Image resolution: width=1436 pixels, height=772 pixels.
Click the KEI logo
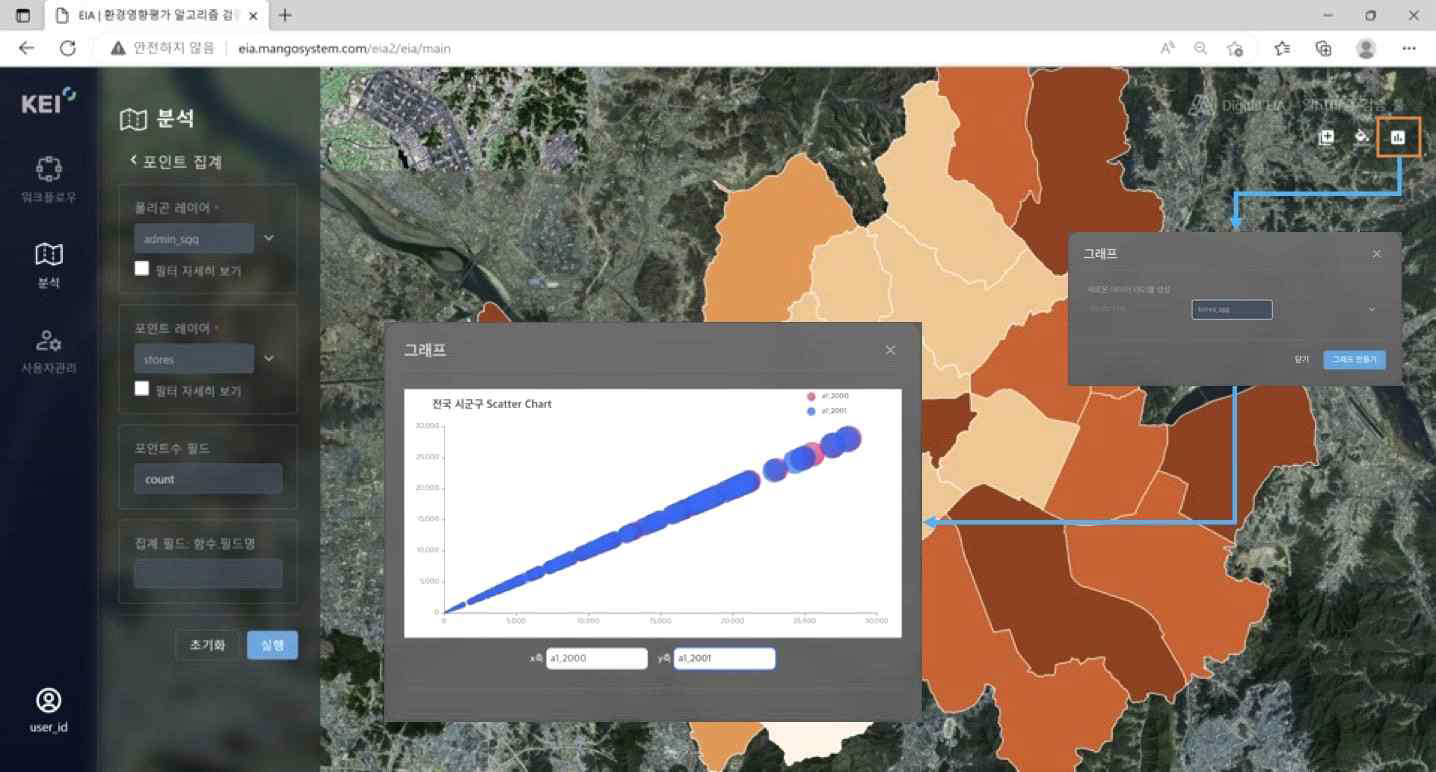(48, 101)
